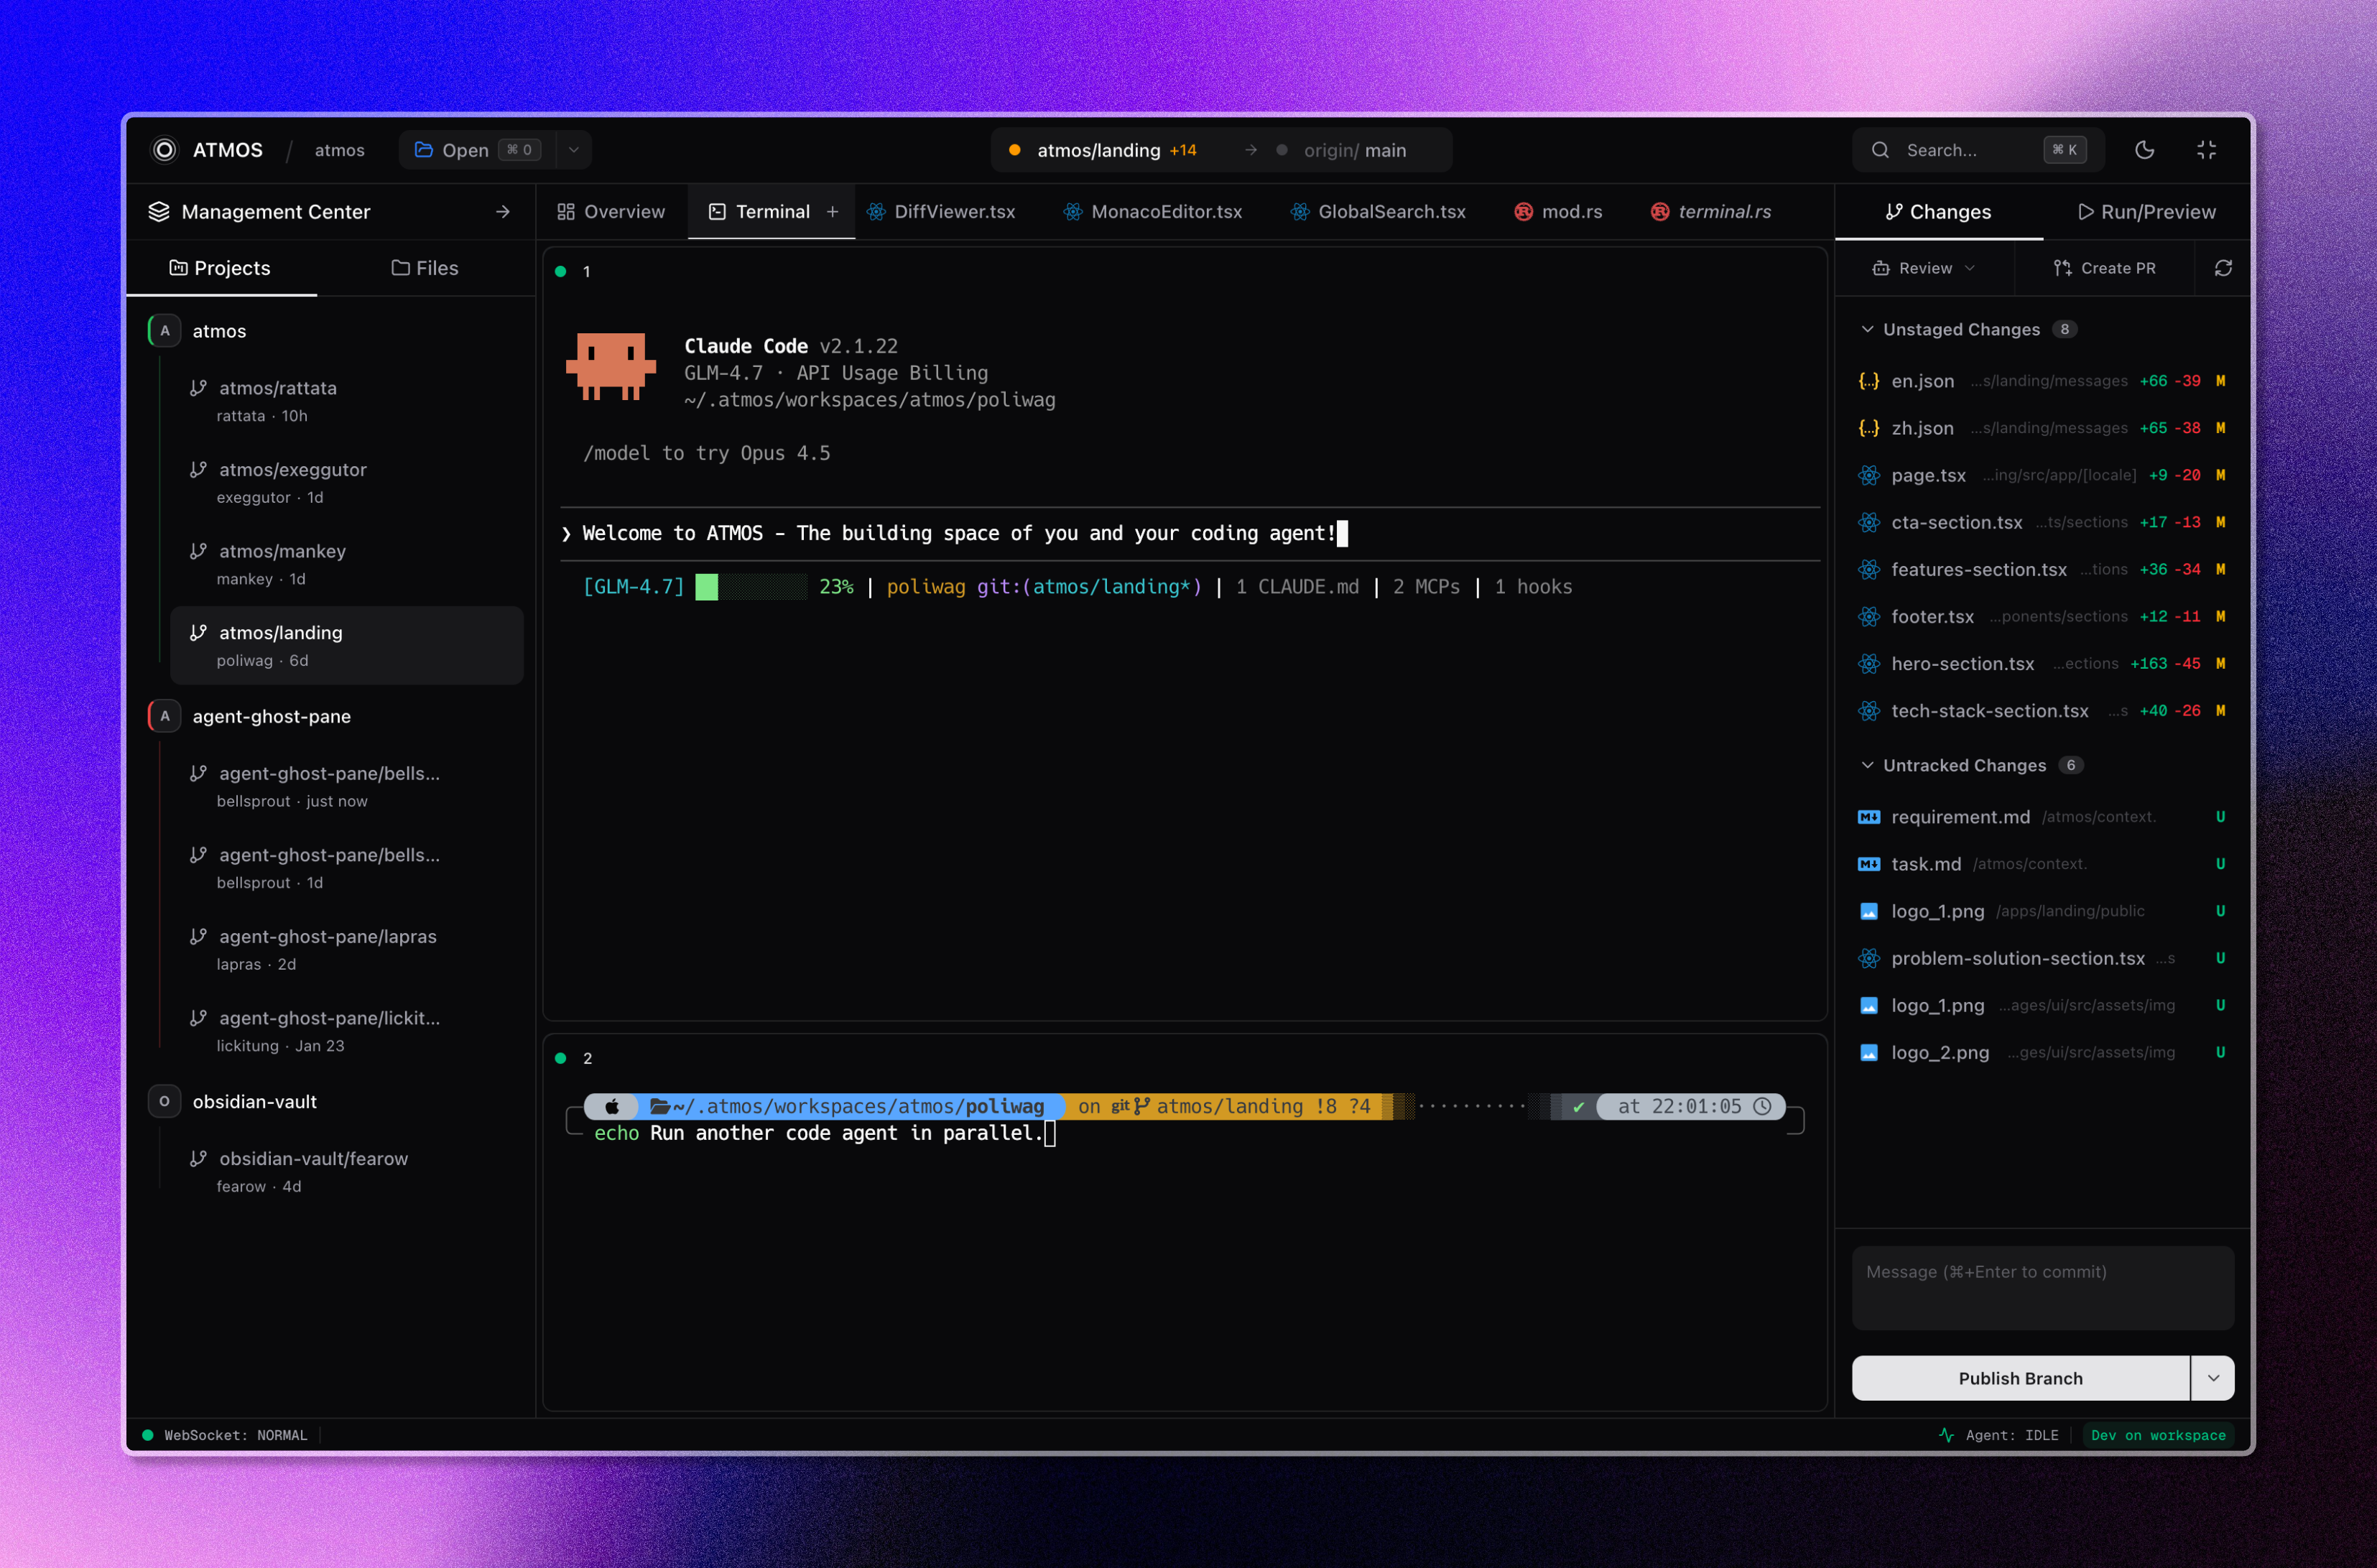2377x1568 pixels.
Task: Select the obsidian-vault project avatar
Action: 164,1101
